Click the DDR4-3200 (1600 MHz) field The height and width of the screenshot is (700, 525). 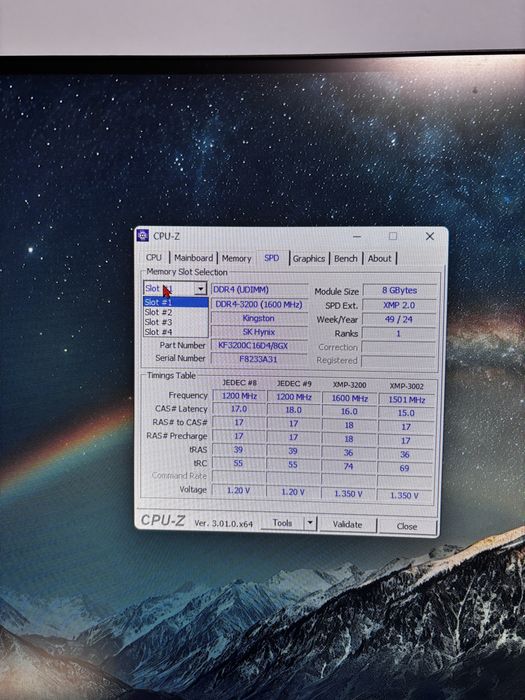click(259, 304)
